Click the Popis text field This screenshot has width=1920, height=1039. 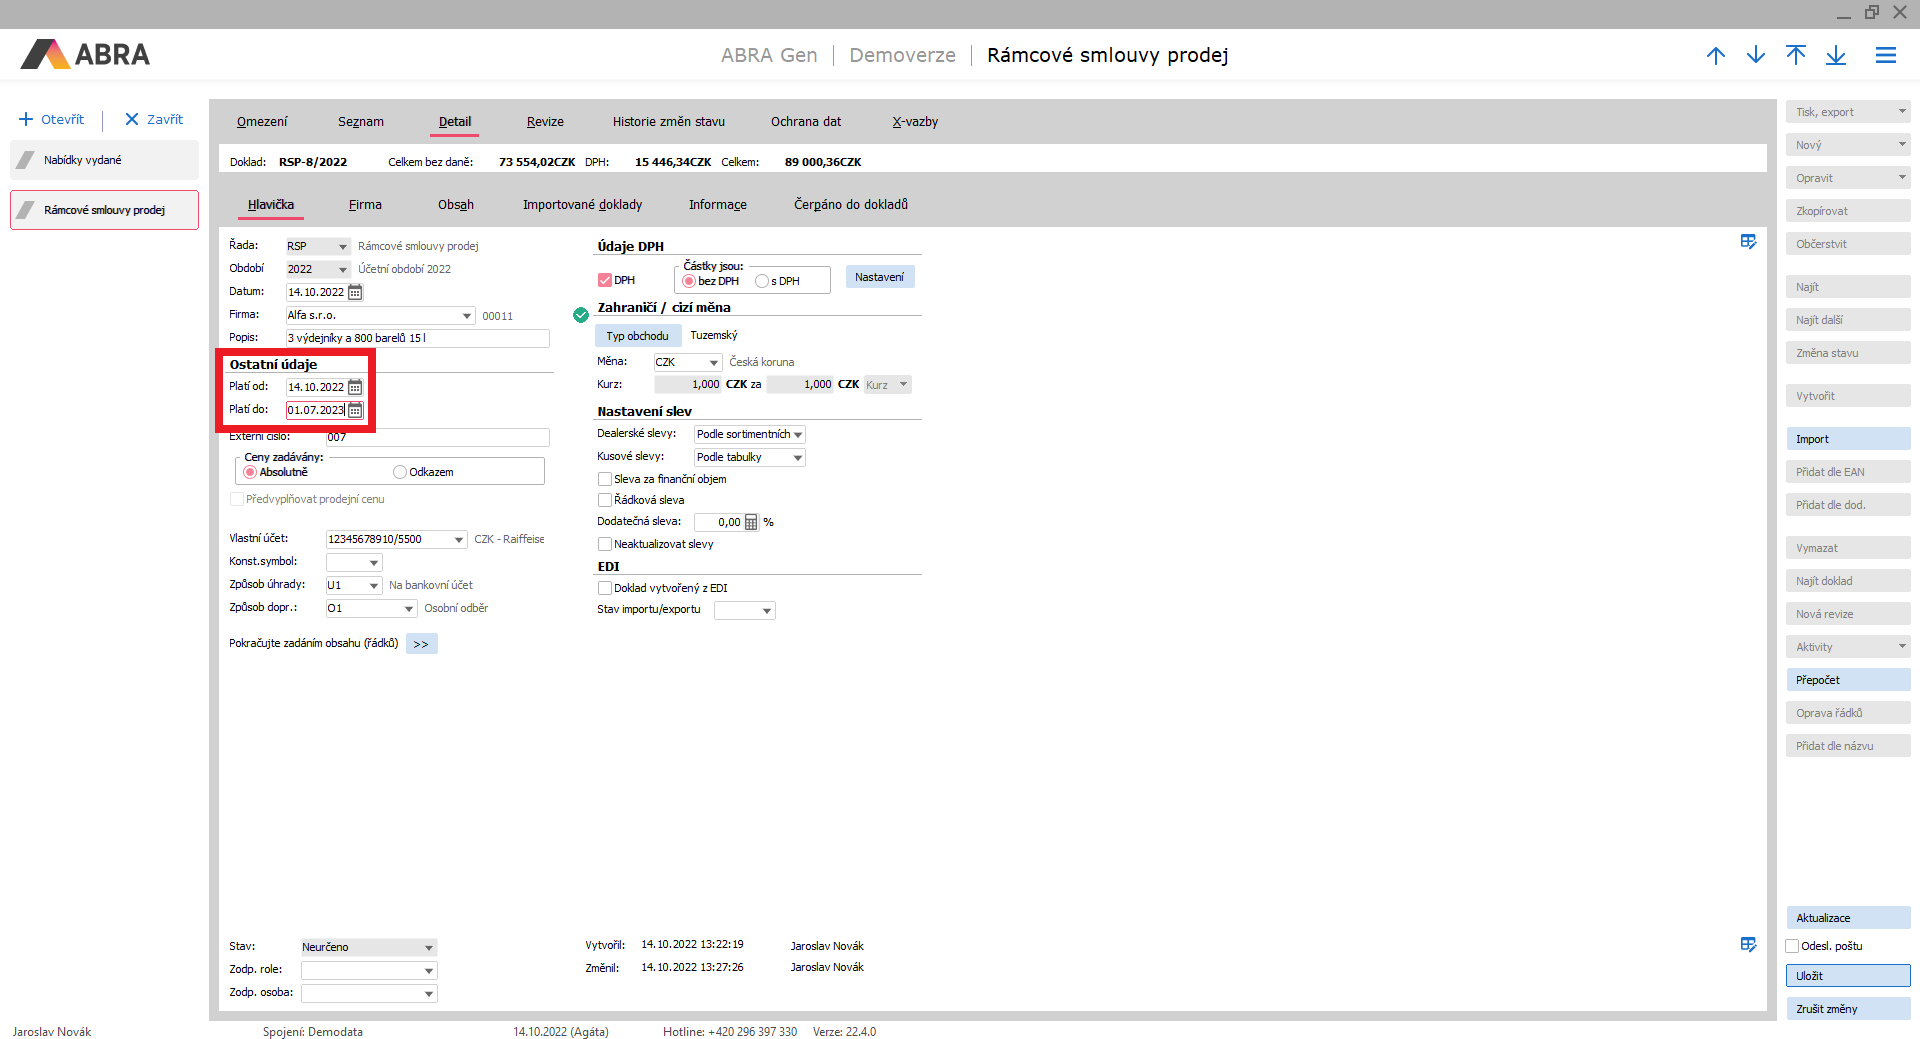pos(417,339)
